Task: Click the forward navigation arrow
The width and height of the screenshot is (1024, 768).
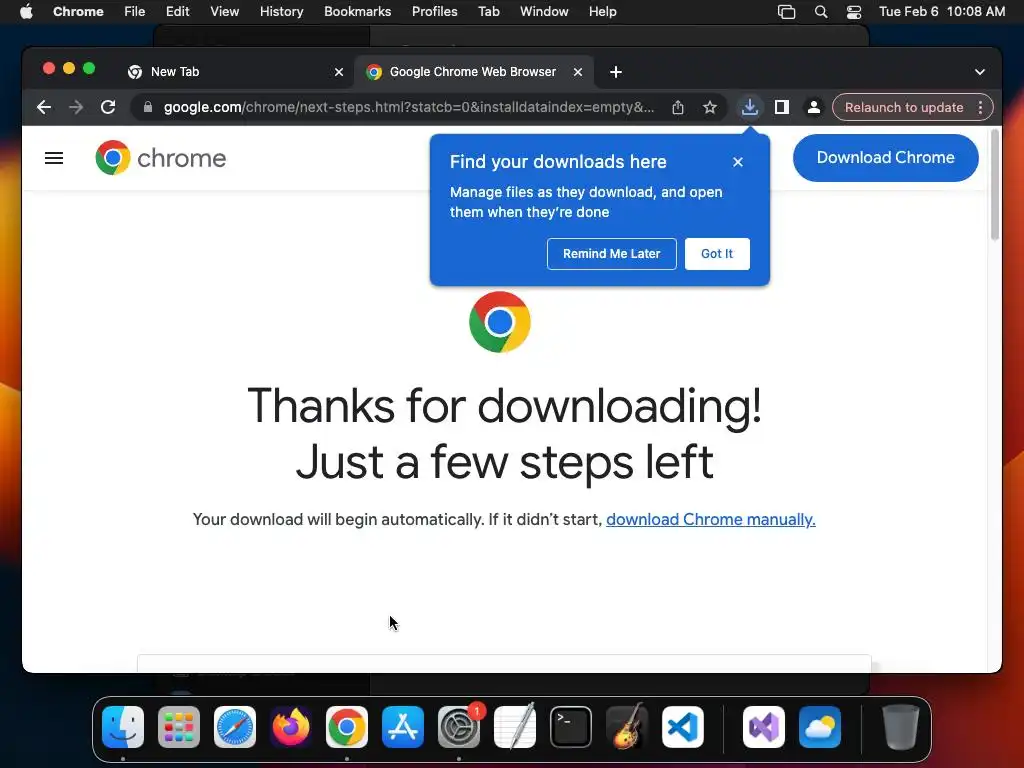Action: (x=76, y=107)
